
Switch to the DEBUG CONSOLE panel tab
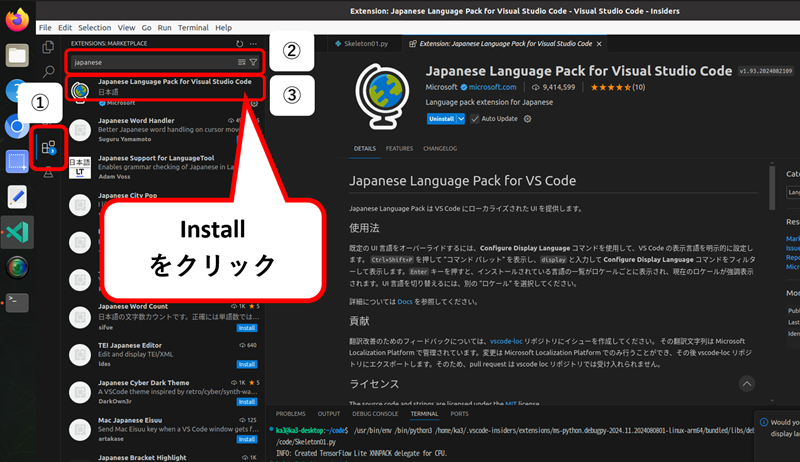point(375,414)
